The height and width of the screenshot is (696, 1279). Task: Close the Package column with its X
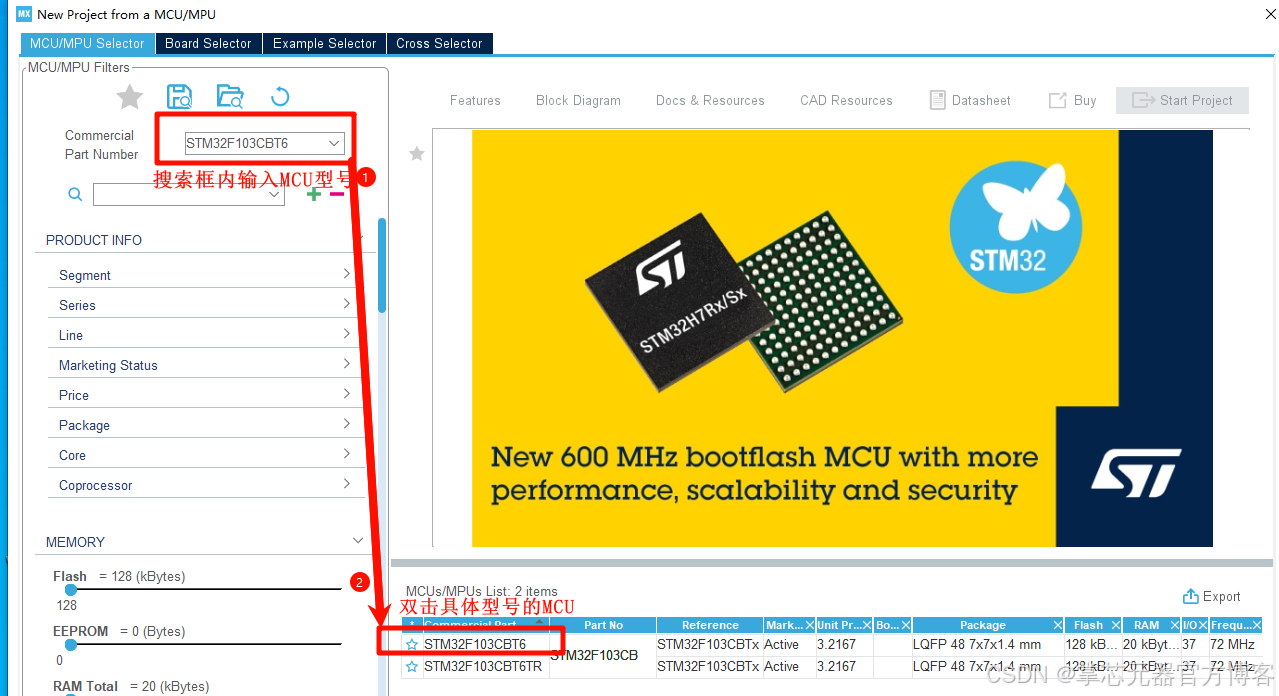1057,626
